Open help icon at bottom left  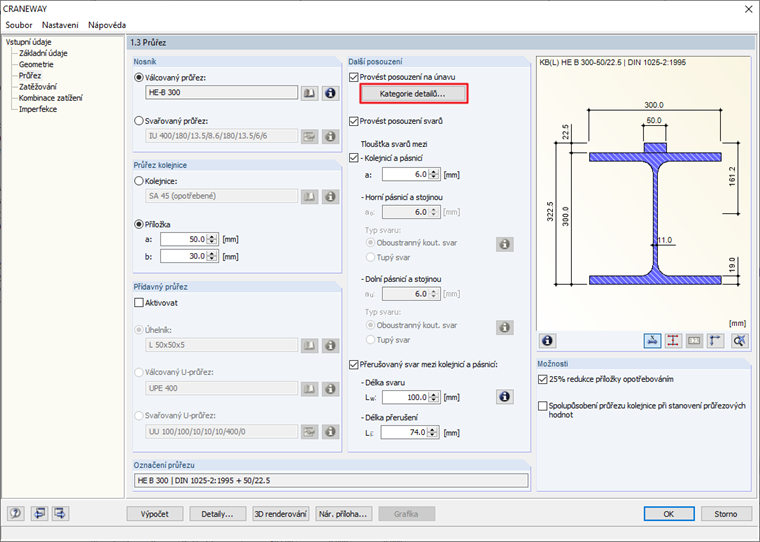(16, 513)
